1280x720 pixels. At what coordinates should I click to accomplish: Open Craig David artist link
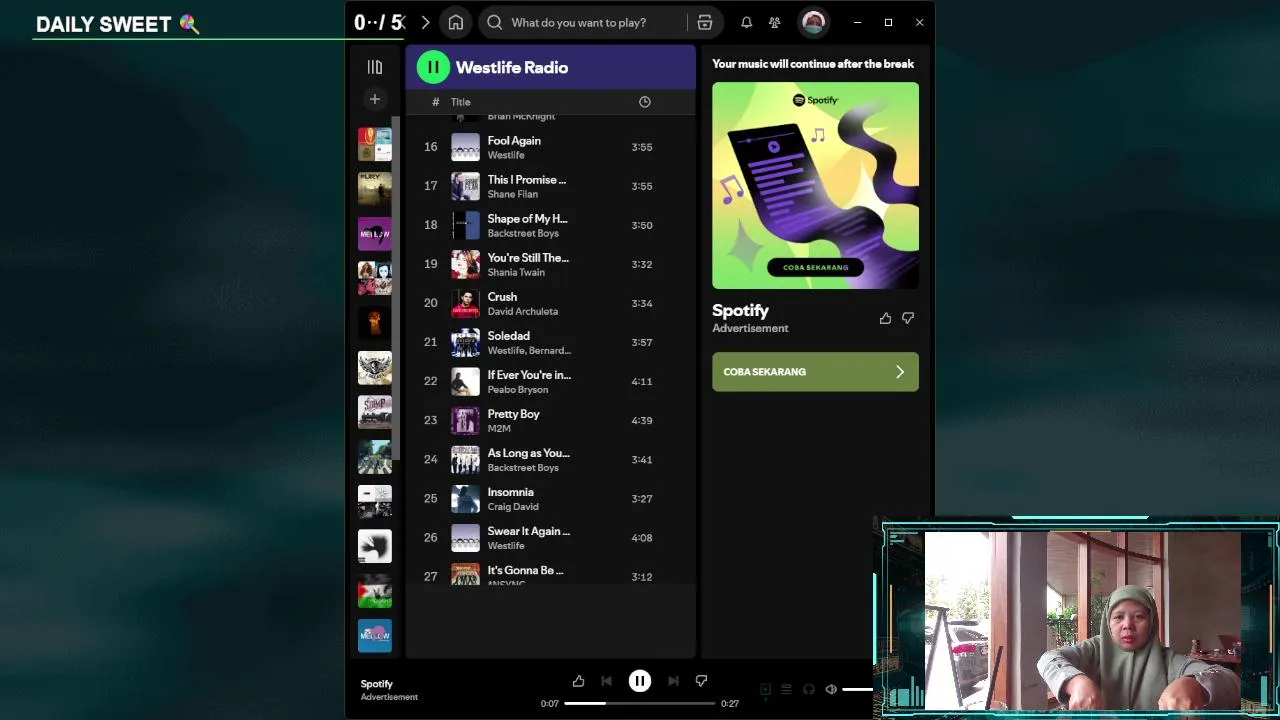point(513,506)
